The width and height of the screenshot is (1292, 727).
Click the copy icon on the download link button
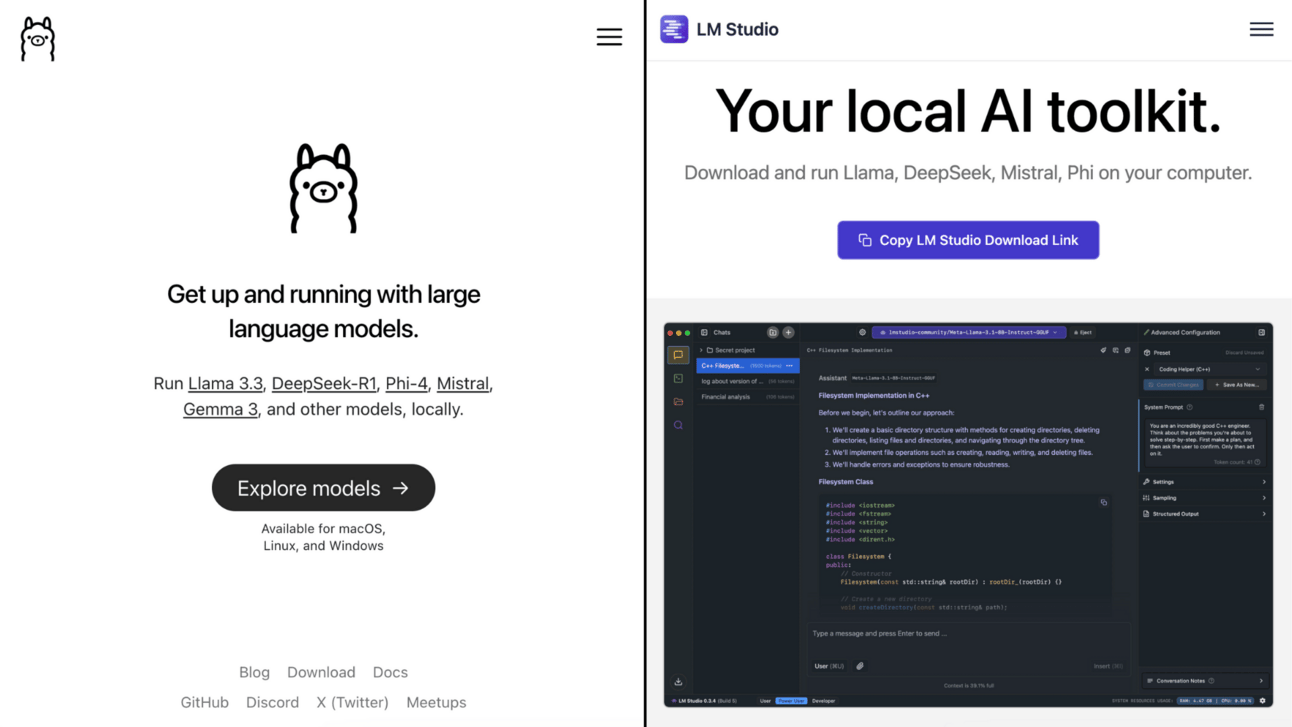(x=865, y=240)
